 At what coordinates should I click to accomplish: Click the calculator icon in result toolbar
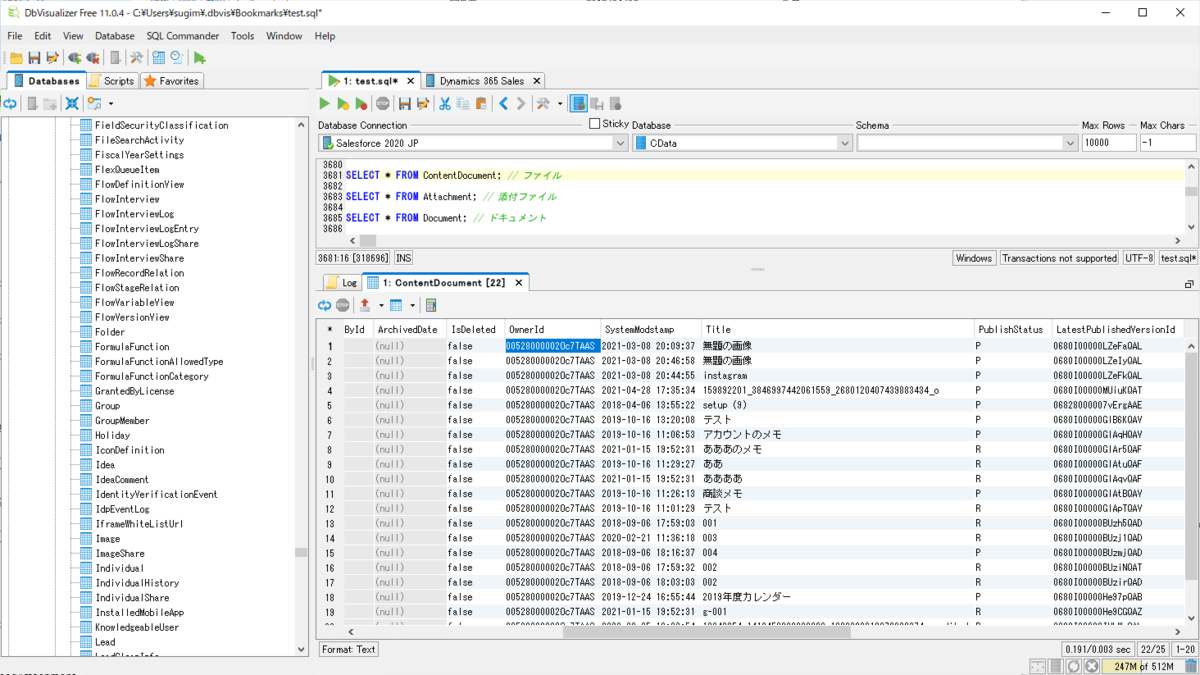pos(431,305)
